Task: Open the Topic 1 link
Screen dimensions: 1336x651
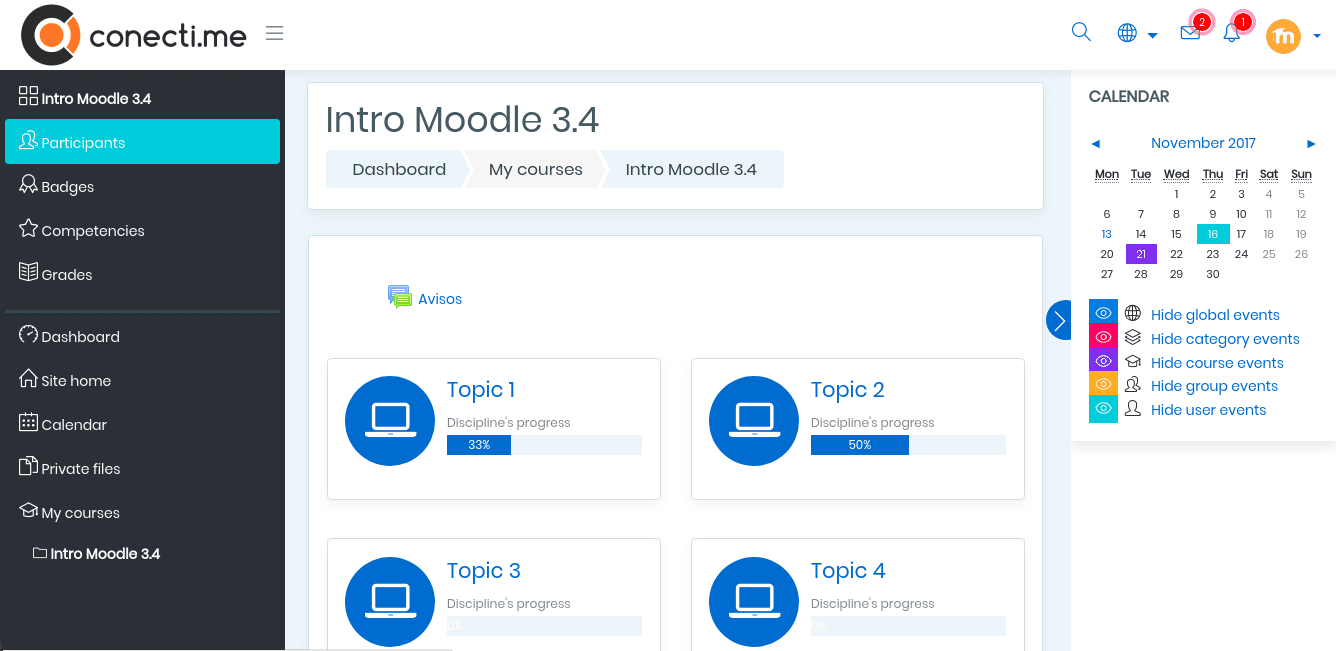Action: tap(481, 390)
